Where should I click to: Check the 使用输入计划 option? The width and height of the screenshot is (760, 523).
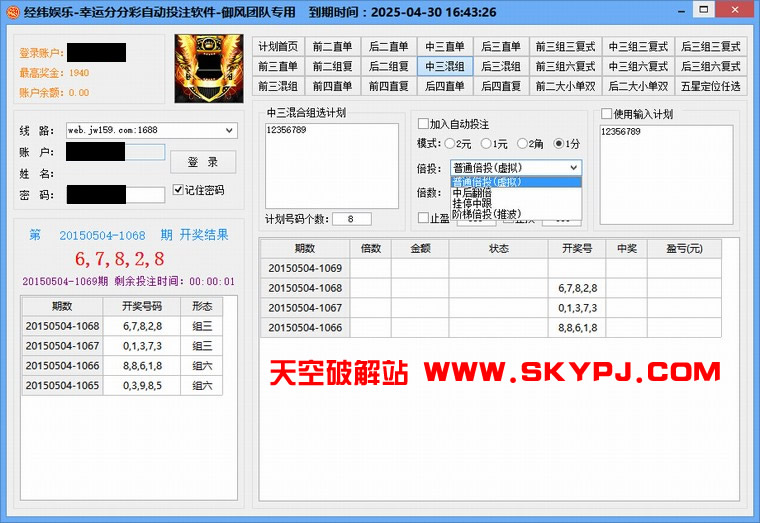coord(606,114)
